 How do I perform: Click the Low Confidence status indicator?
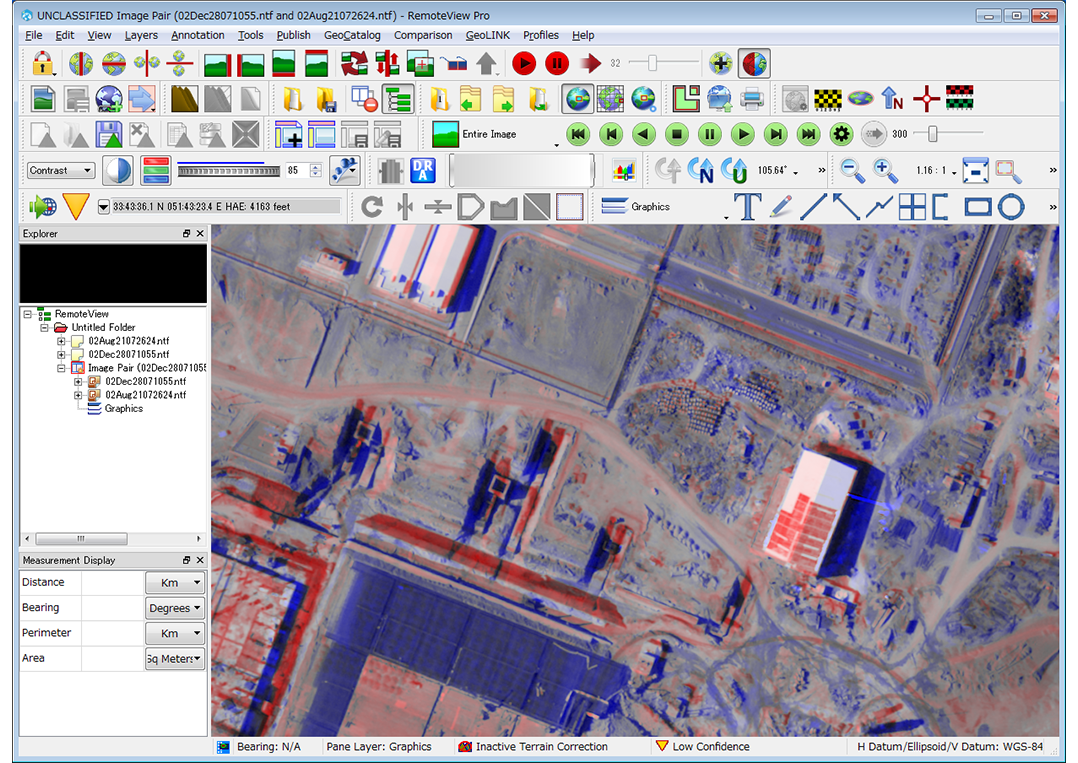700,746
